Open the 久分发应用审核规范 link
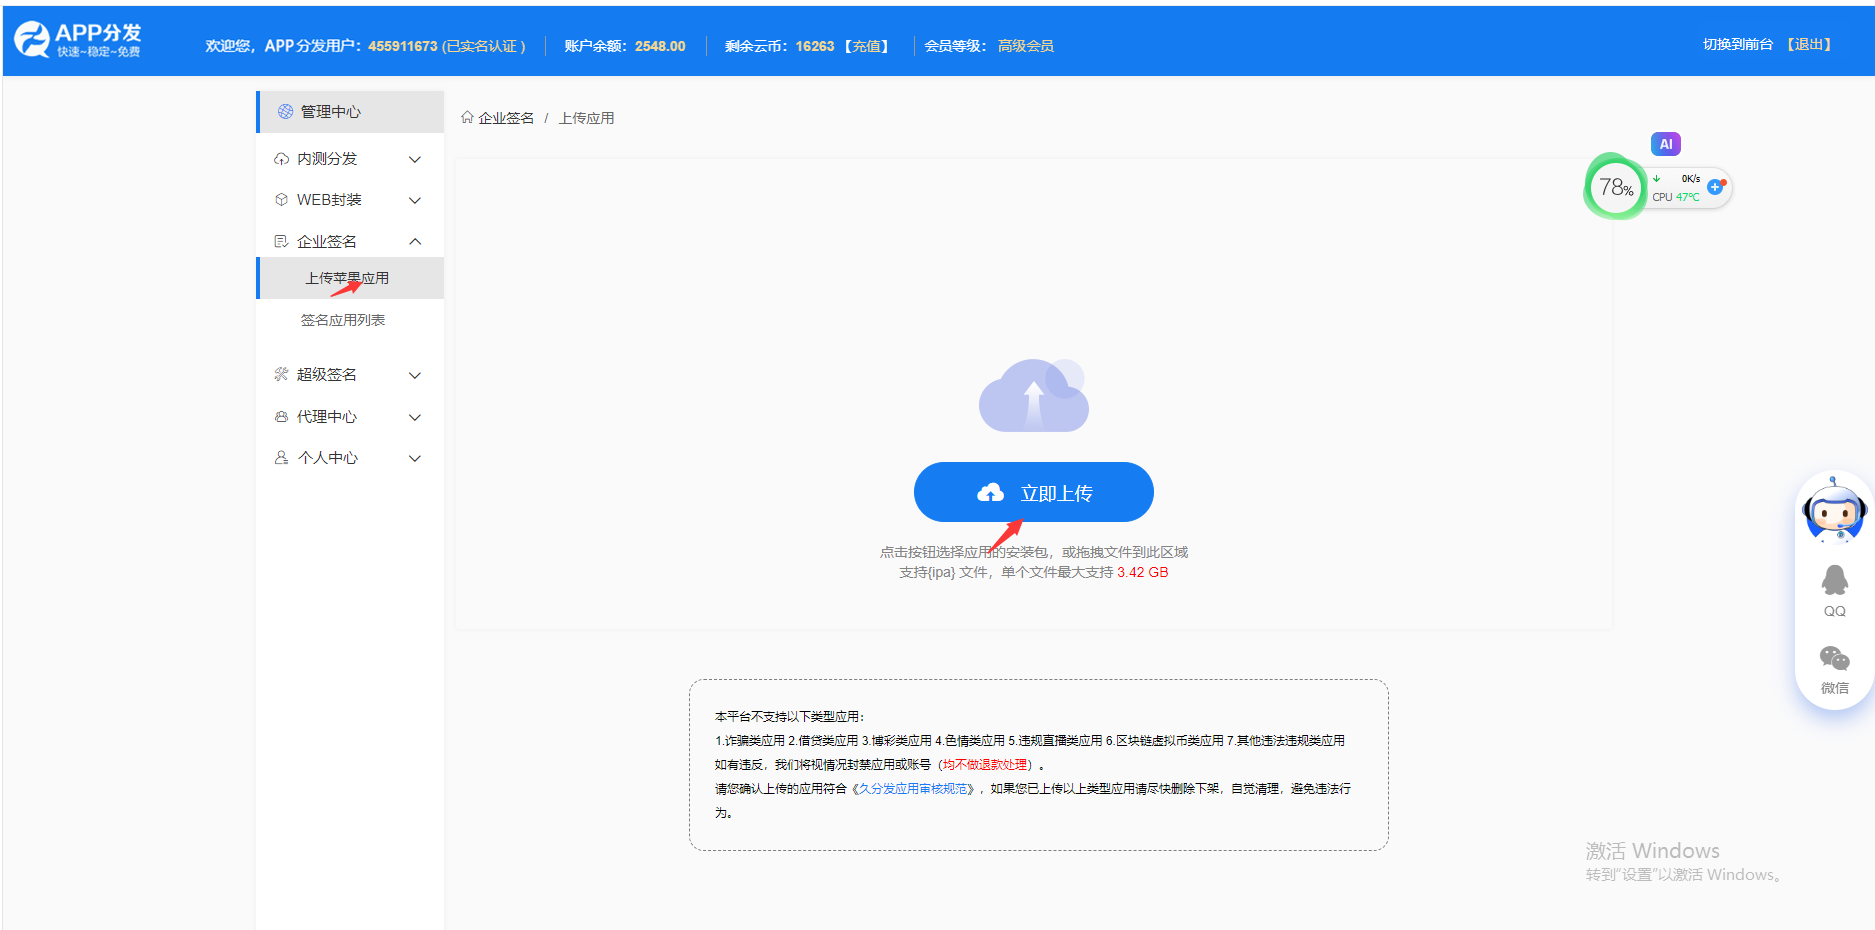Screen dimensions: 1875x930 915,789
